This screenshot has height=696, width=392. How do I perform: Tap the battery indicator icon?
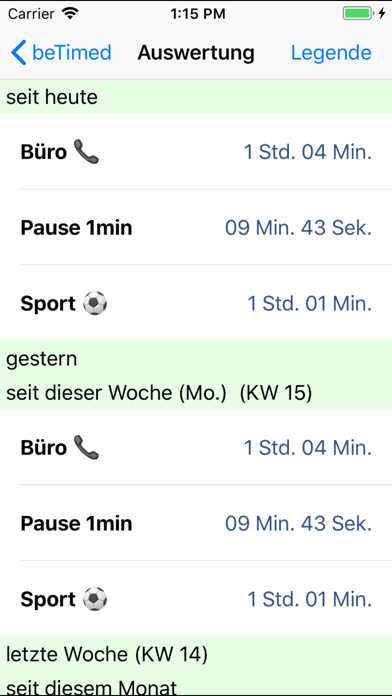coord(357,14)
